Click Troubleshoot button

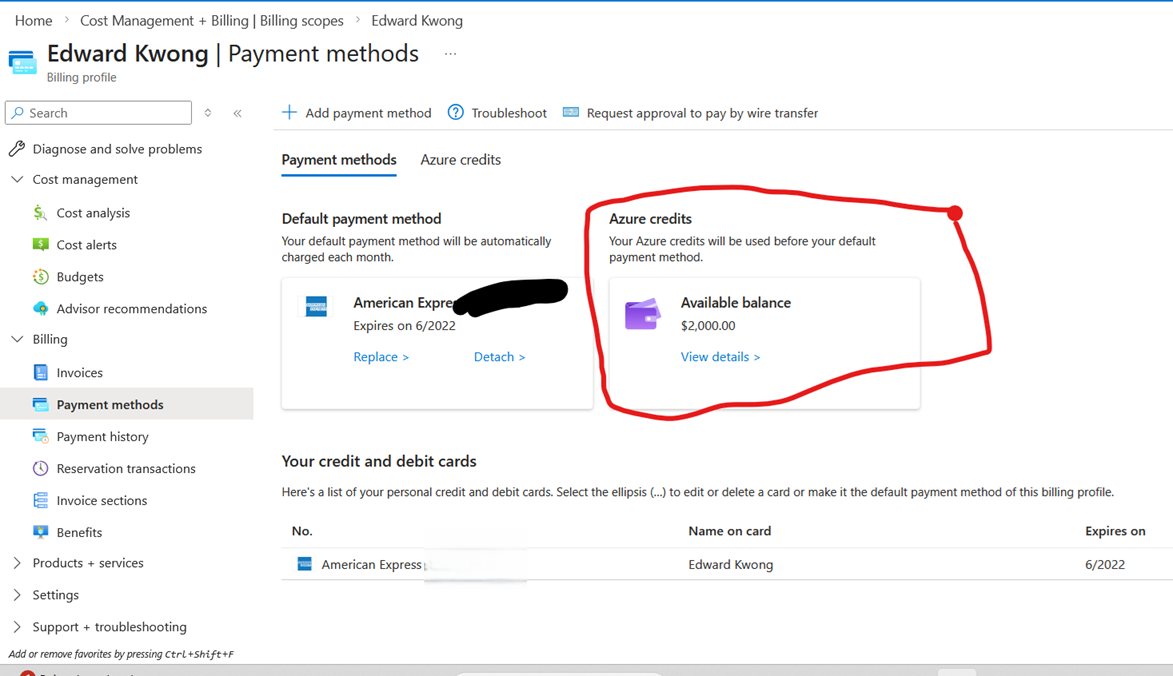(x=497, y=113)
